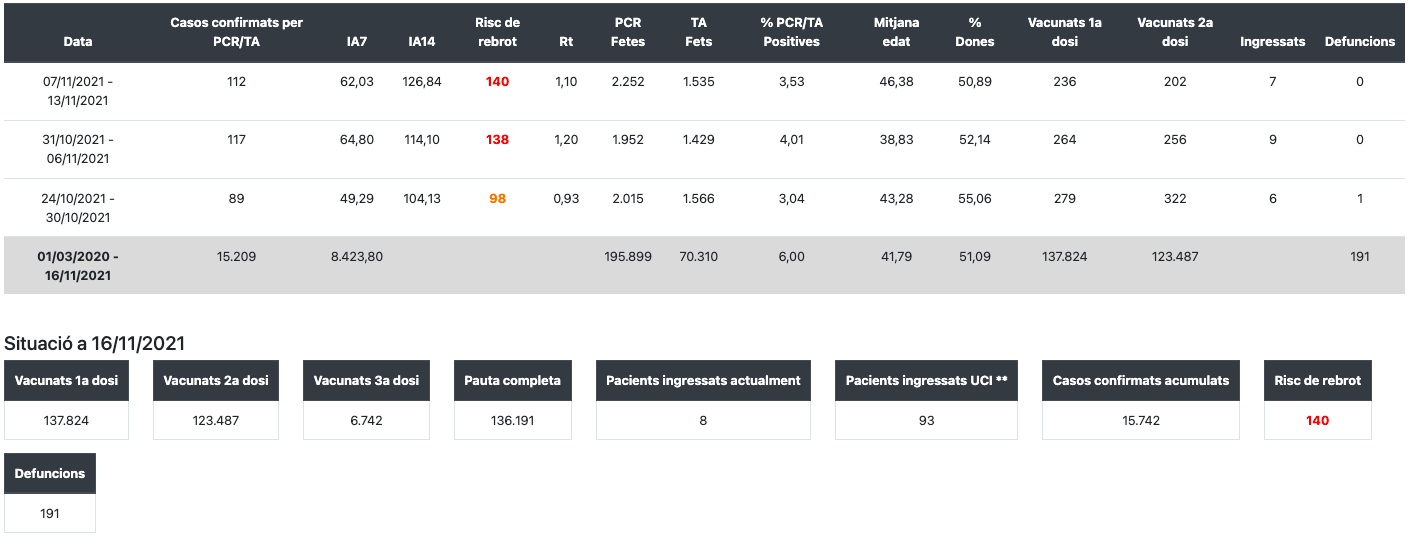Click the accumulated cases value 15.742
Viewport: 1411px width, 538px height.
pyautogui.click(x=1141, y=421)
